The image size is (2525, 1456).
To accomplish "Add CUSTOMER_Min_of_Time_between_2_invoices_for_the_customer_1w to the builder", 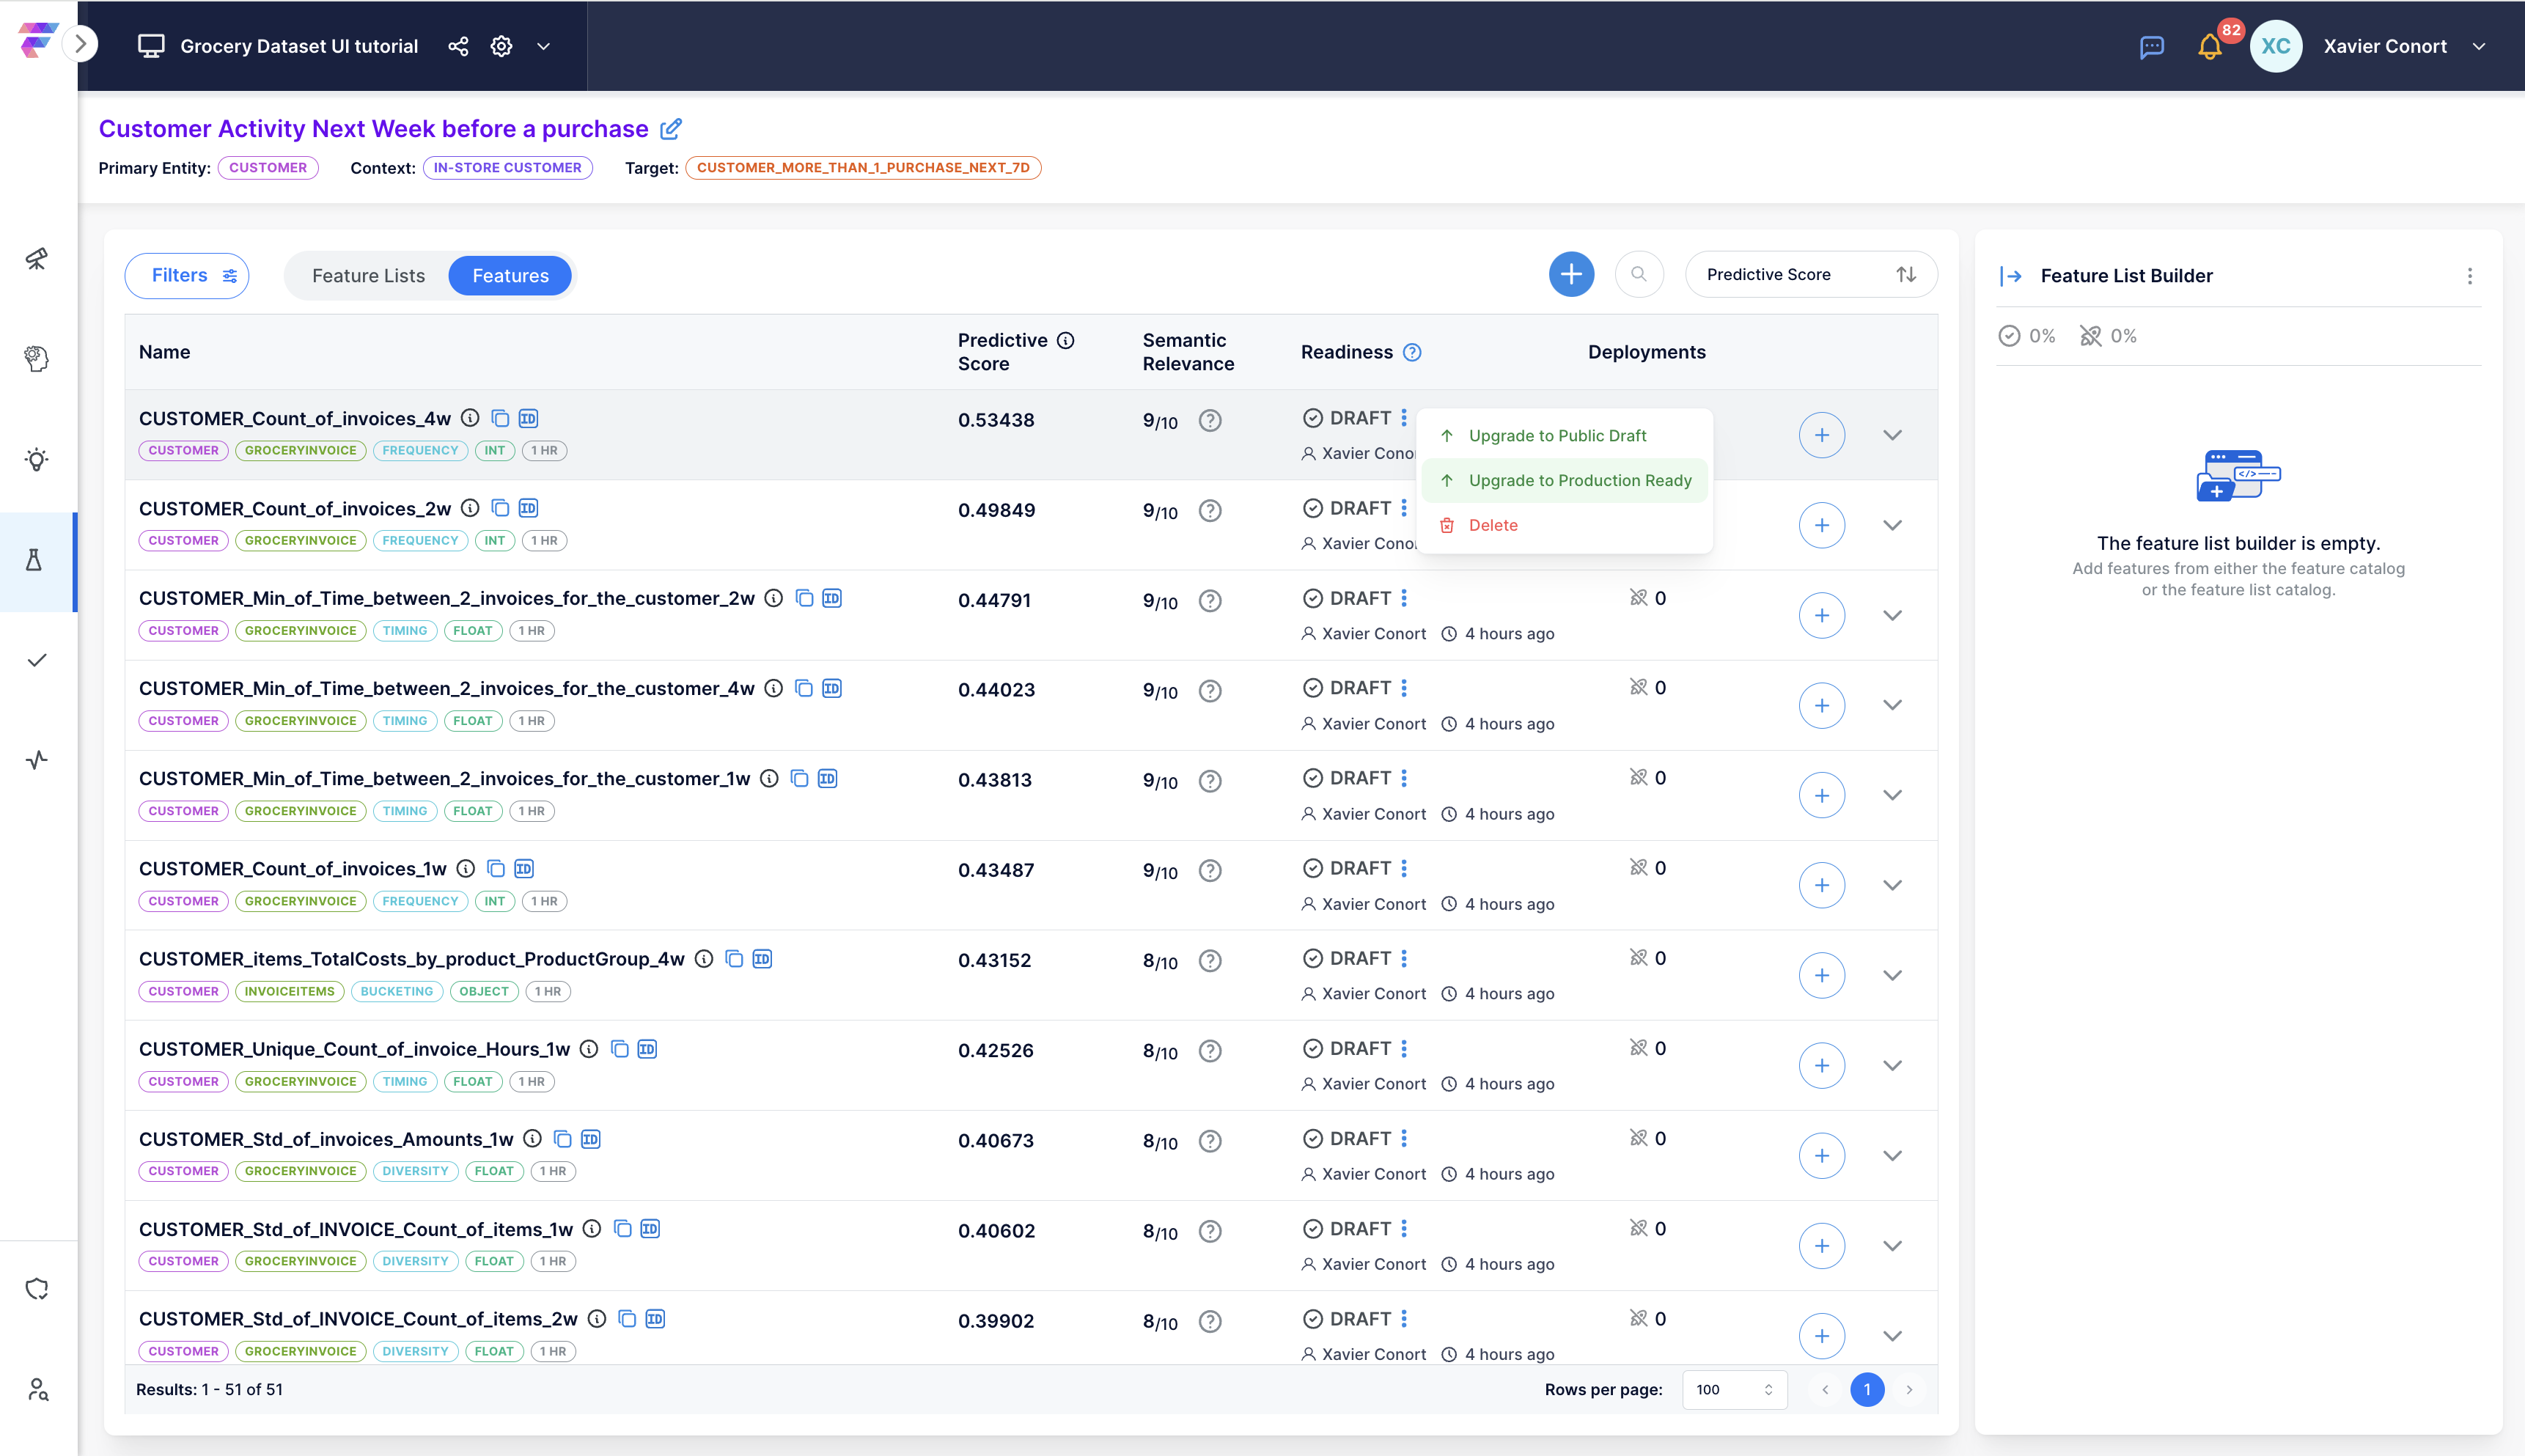I will click(x=1822, y=795).
